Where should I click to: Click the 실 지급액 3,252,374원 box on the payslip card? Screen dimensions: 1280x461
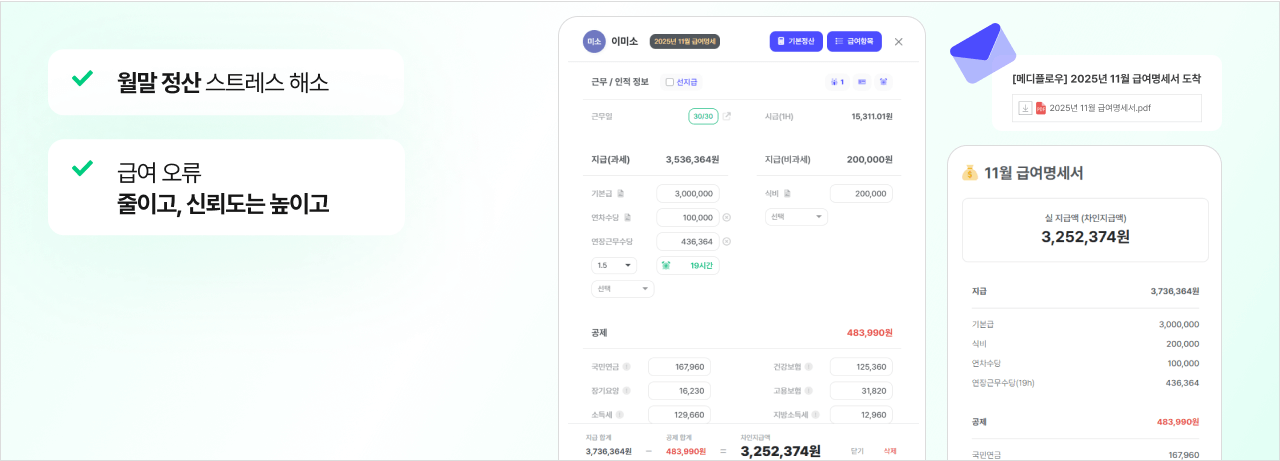click(1085, 230)
